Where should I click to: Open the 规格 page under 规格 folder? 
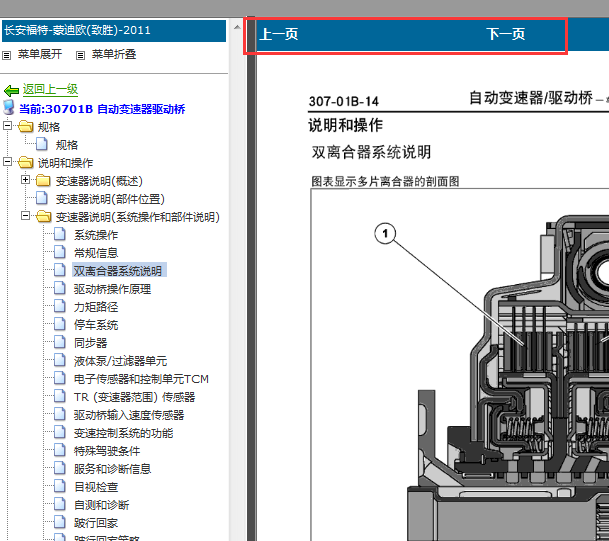67,145
